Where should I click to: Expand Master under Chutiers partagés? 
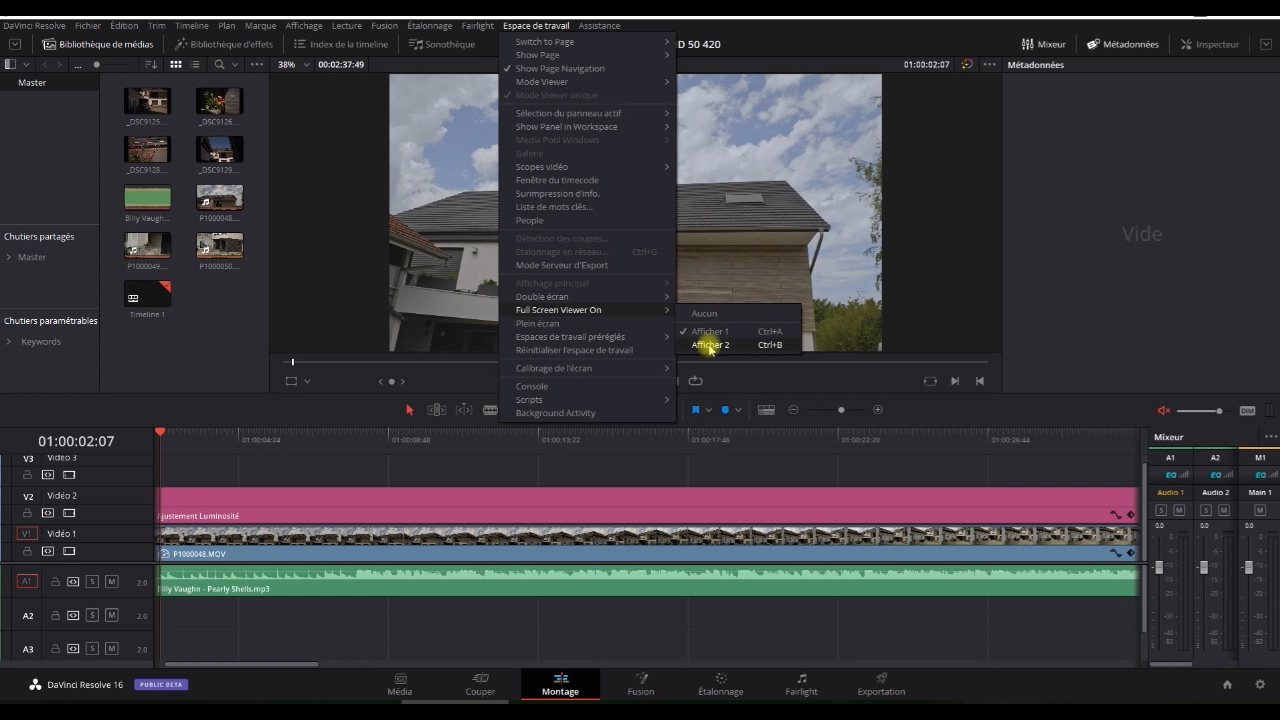[9, 257]
